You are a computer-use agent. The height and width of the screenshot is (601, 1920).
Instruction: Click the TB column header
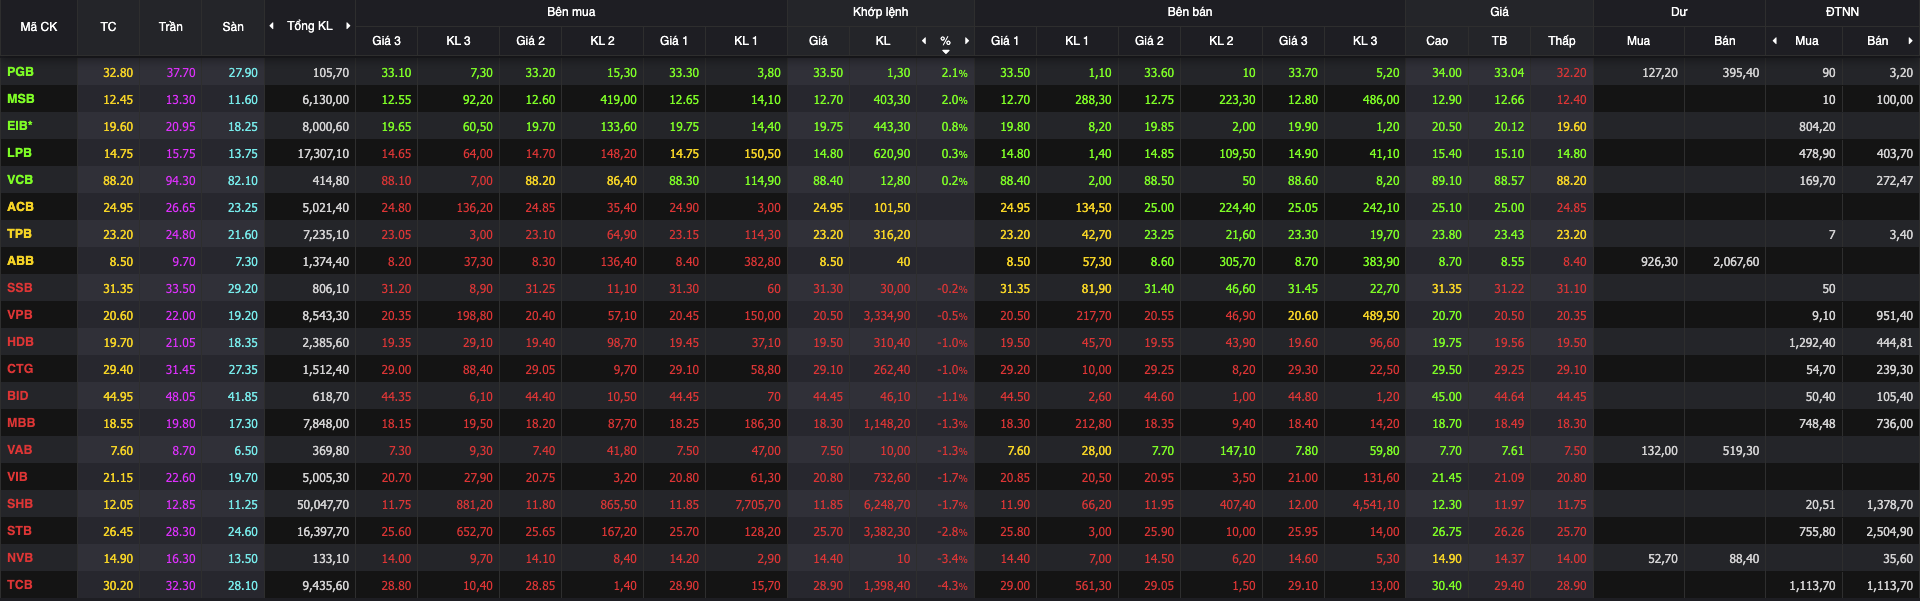click(x=1499, y=41)
